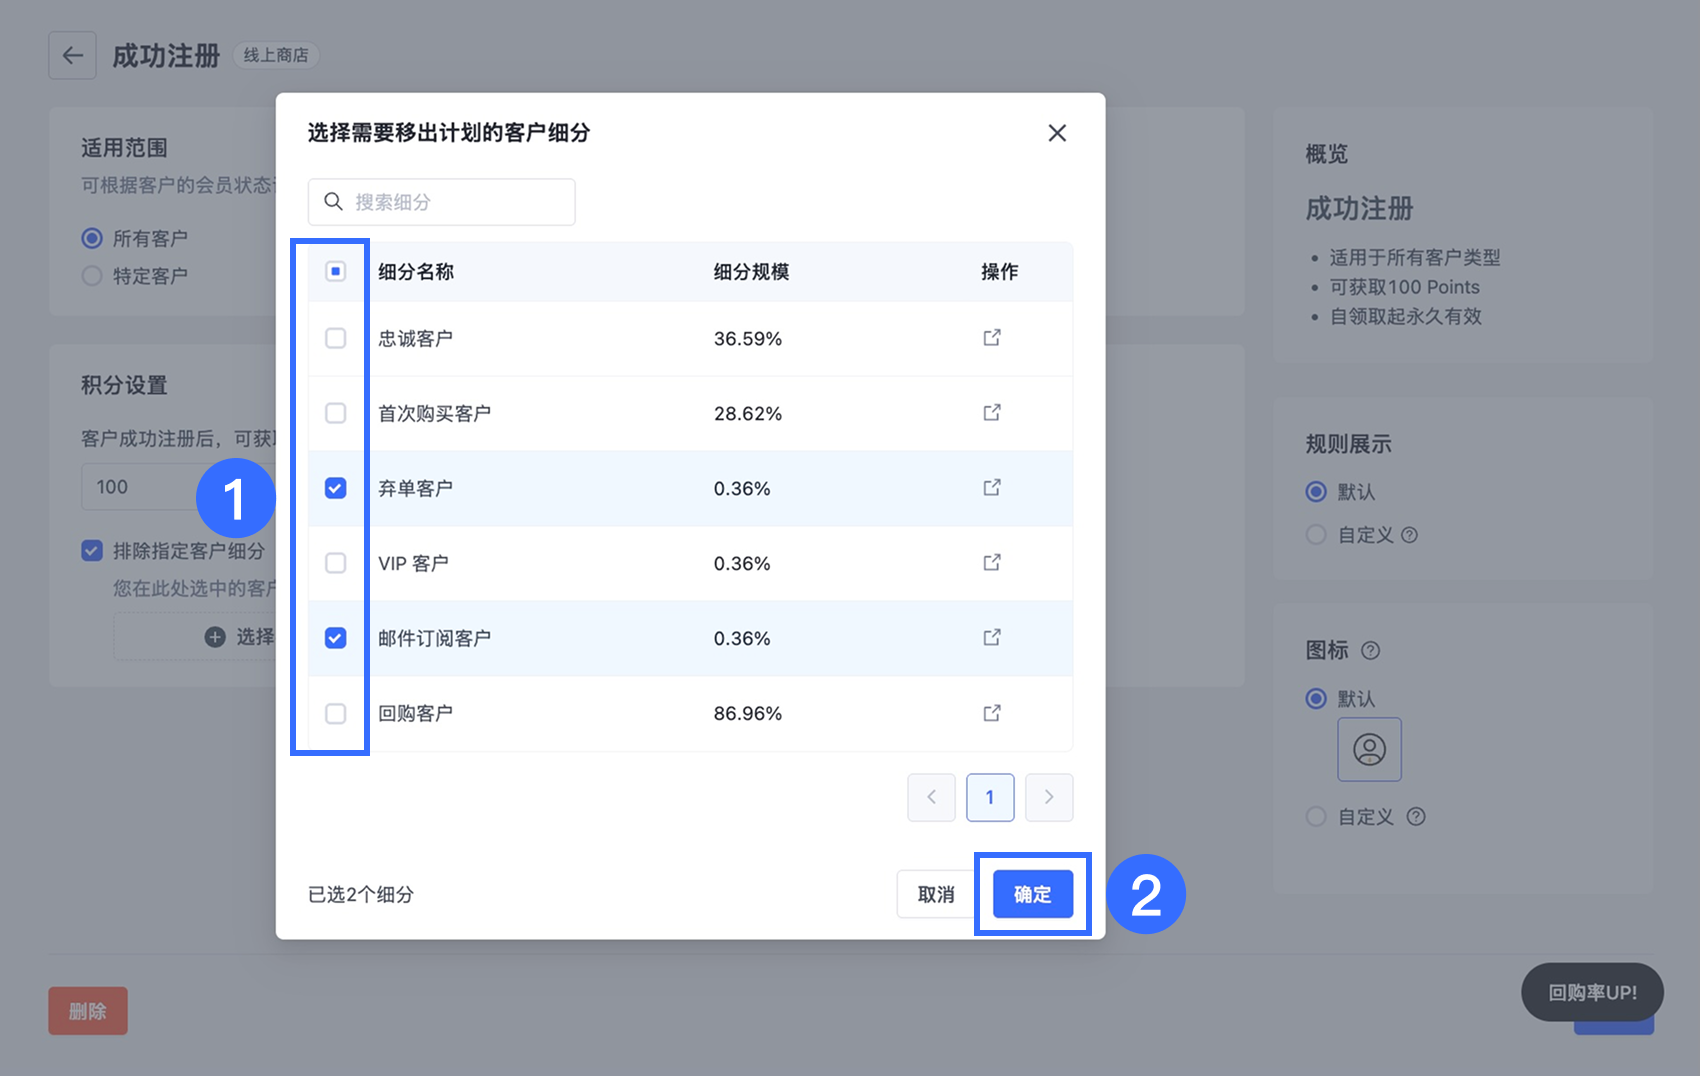Open the 首次购买客户 segment external link icon

tap(992, 413)
